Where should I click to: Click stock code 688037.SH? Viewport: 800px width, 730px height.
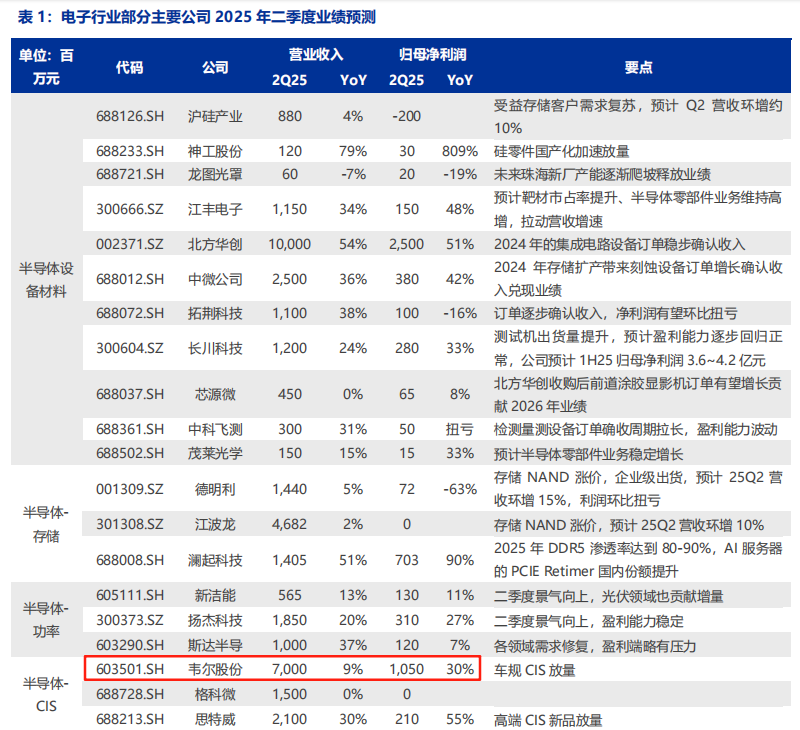(130, 394)
